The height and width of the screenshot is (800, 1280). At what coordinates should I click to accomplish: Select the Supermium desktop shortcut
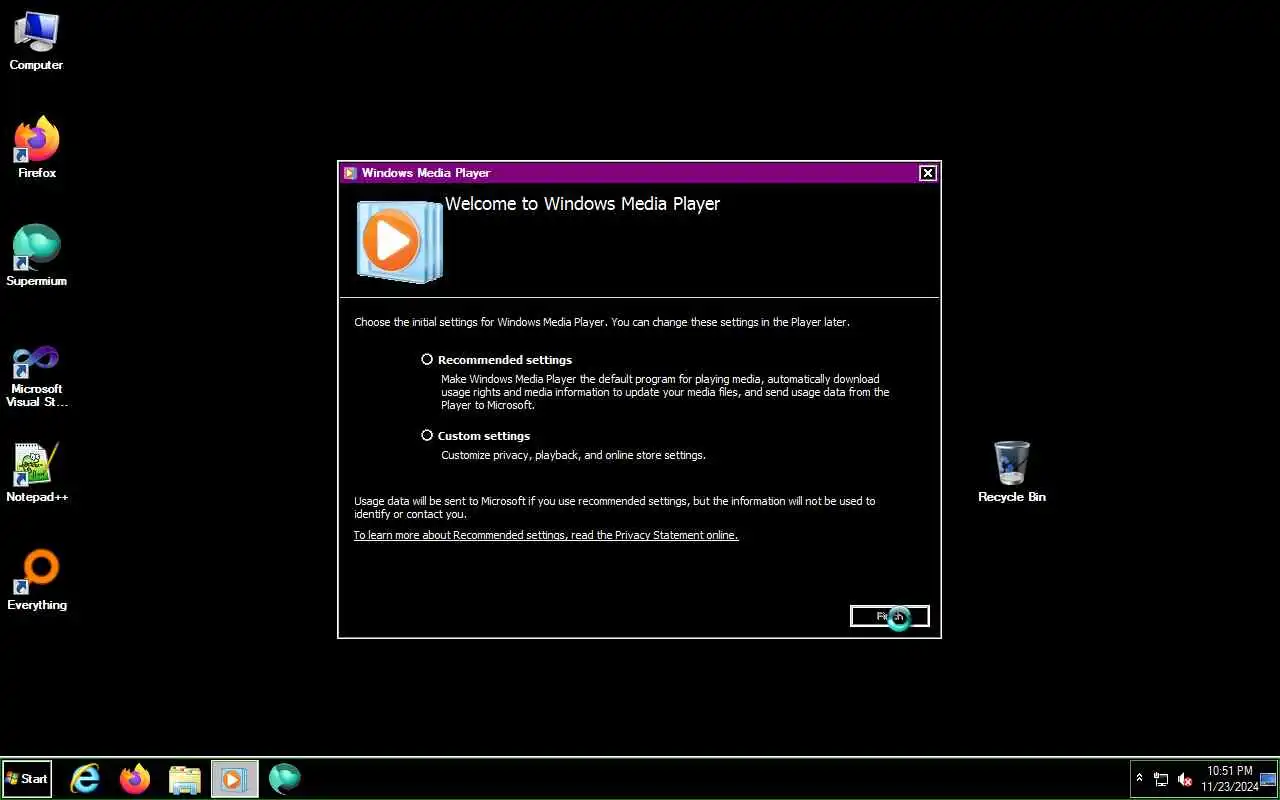(x=37, y=256)
